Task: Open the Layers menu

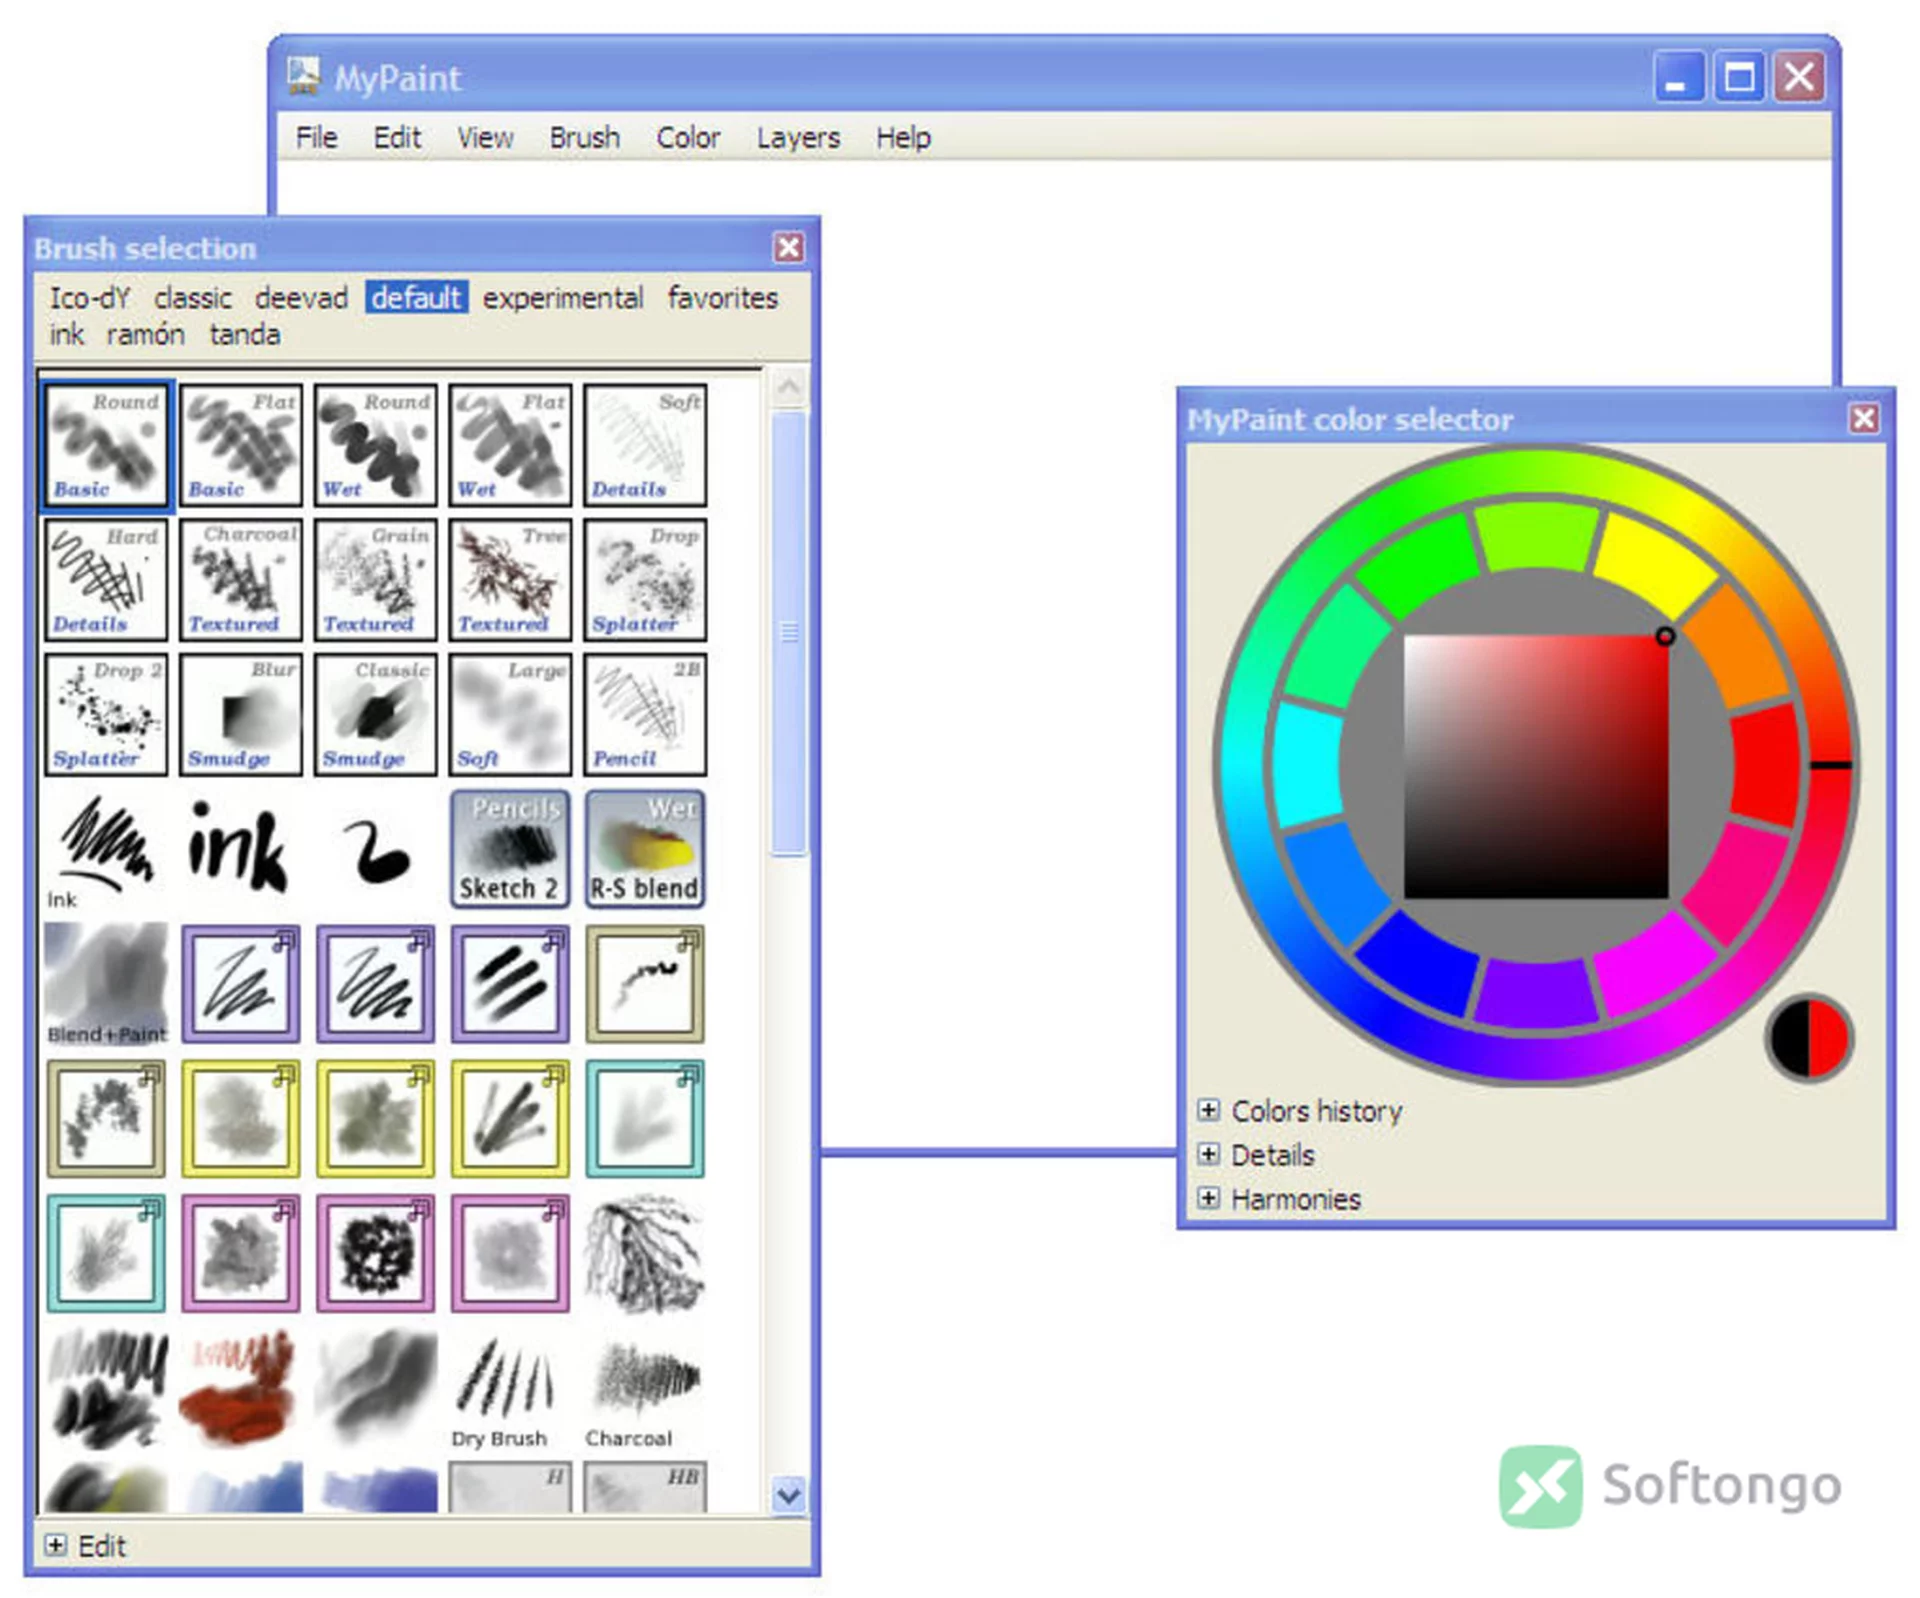Action: (x=798, y=137)
